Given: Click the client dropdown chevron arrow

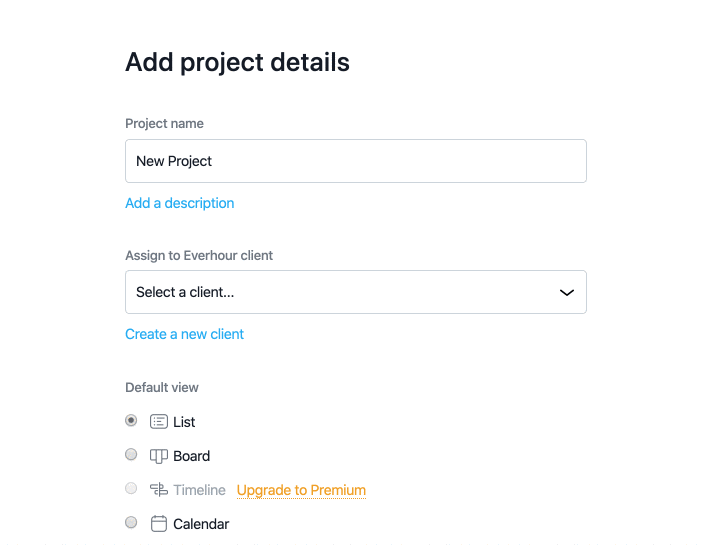Looking at the screenshot, I should pos(566,293).
